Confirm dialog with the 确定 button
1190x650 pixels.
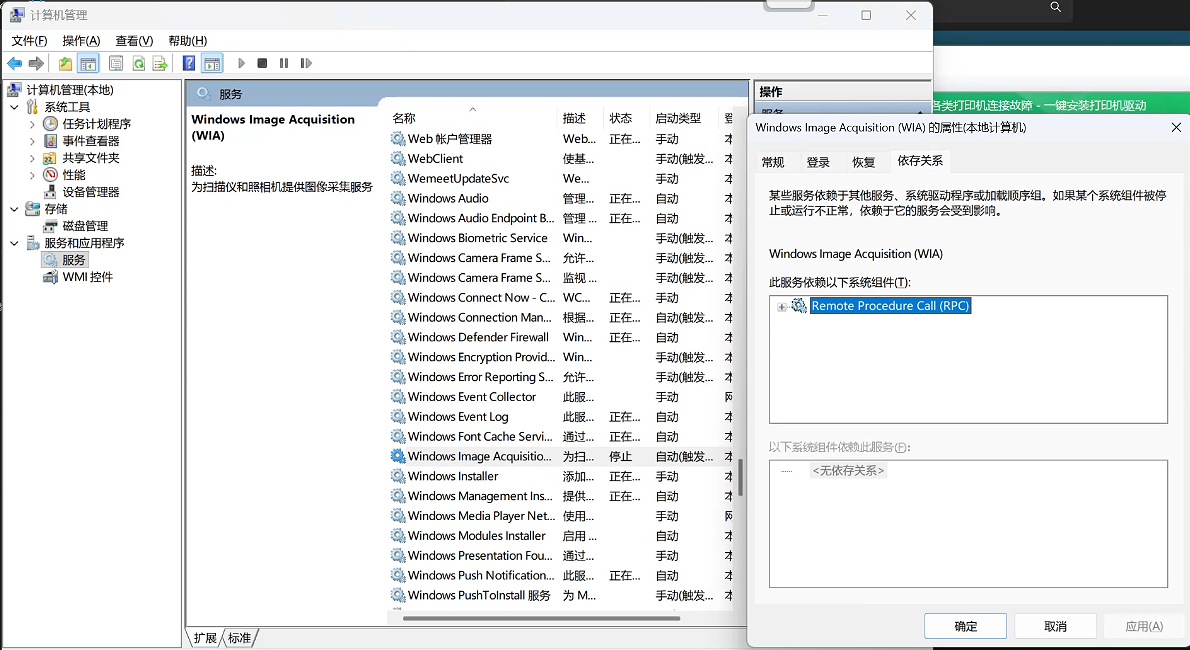coord(964,626)
